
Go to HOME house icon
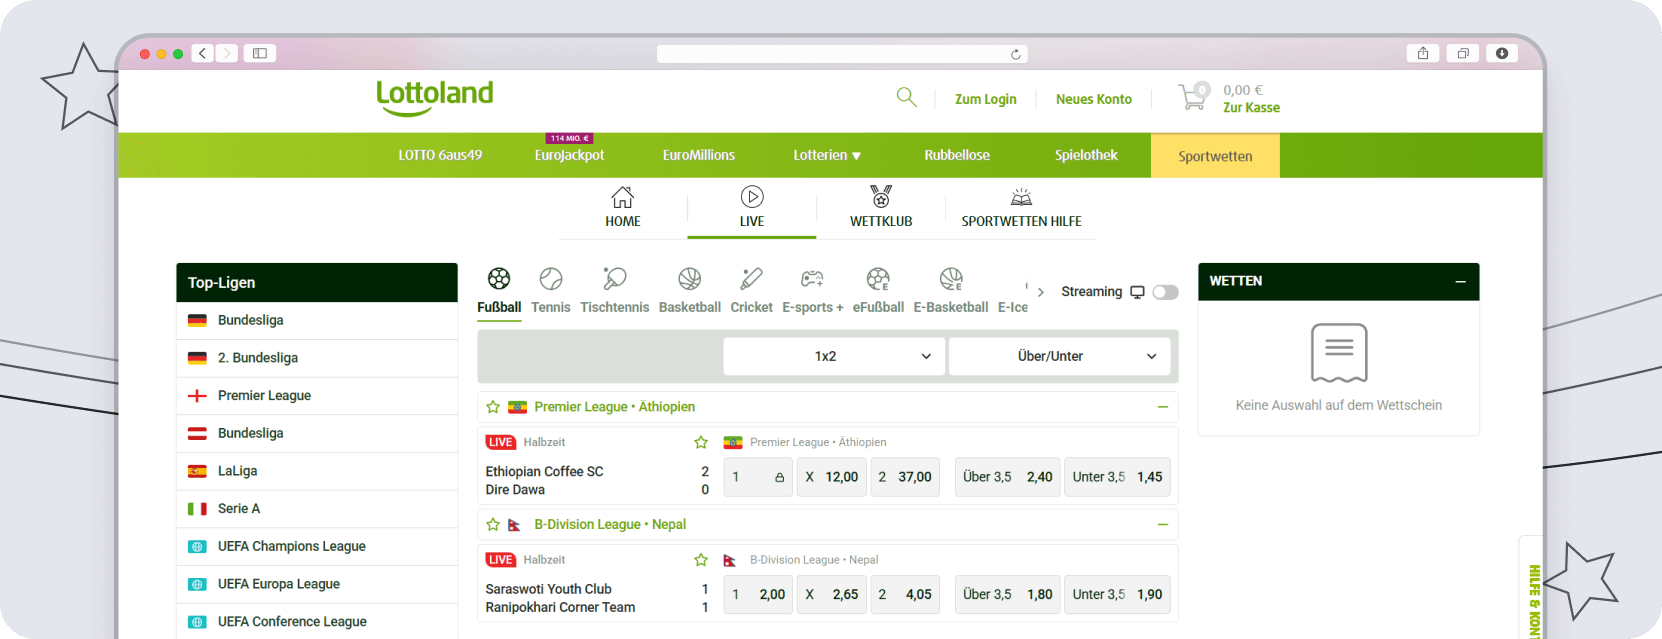(622, 197)
